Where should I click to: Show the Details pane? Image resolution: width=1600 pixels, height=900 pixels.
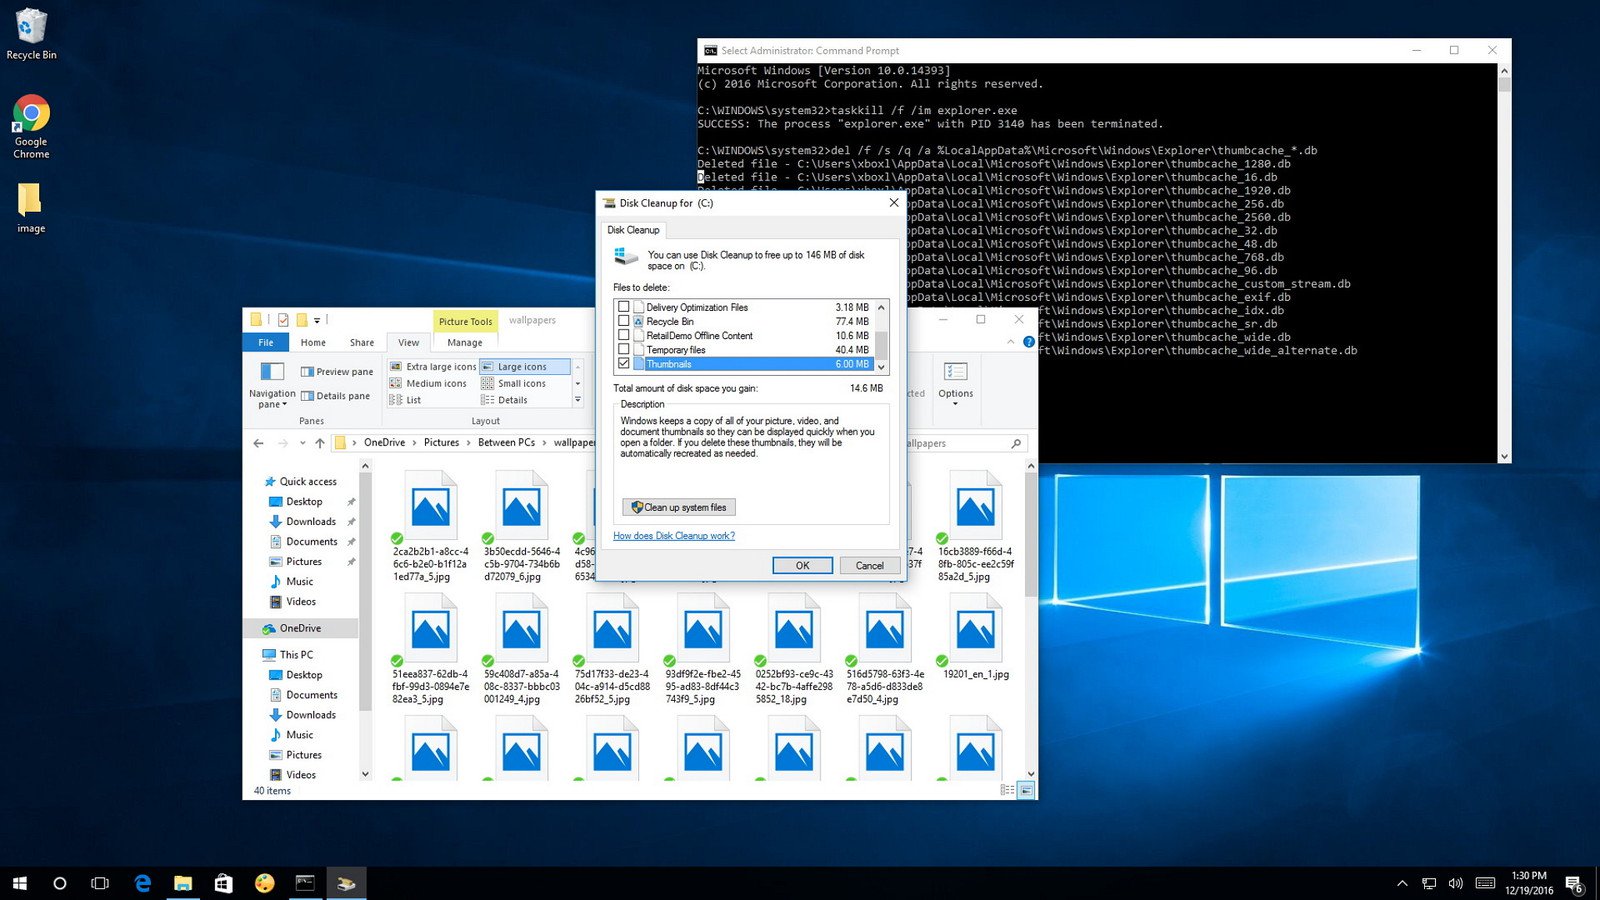[x=336, y=396]
